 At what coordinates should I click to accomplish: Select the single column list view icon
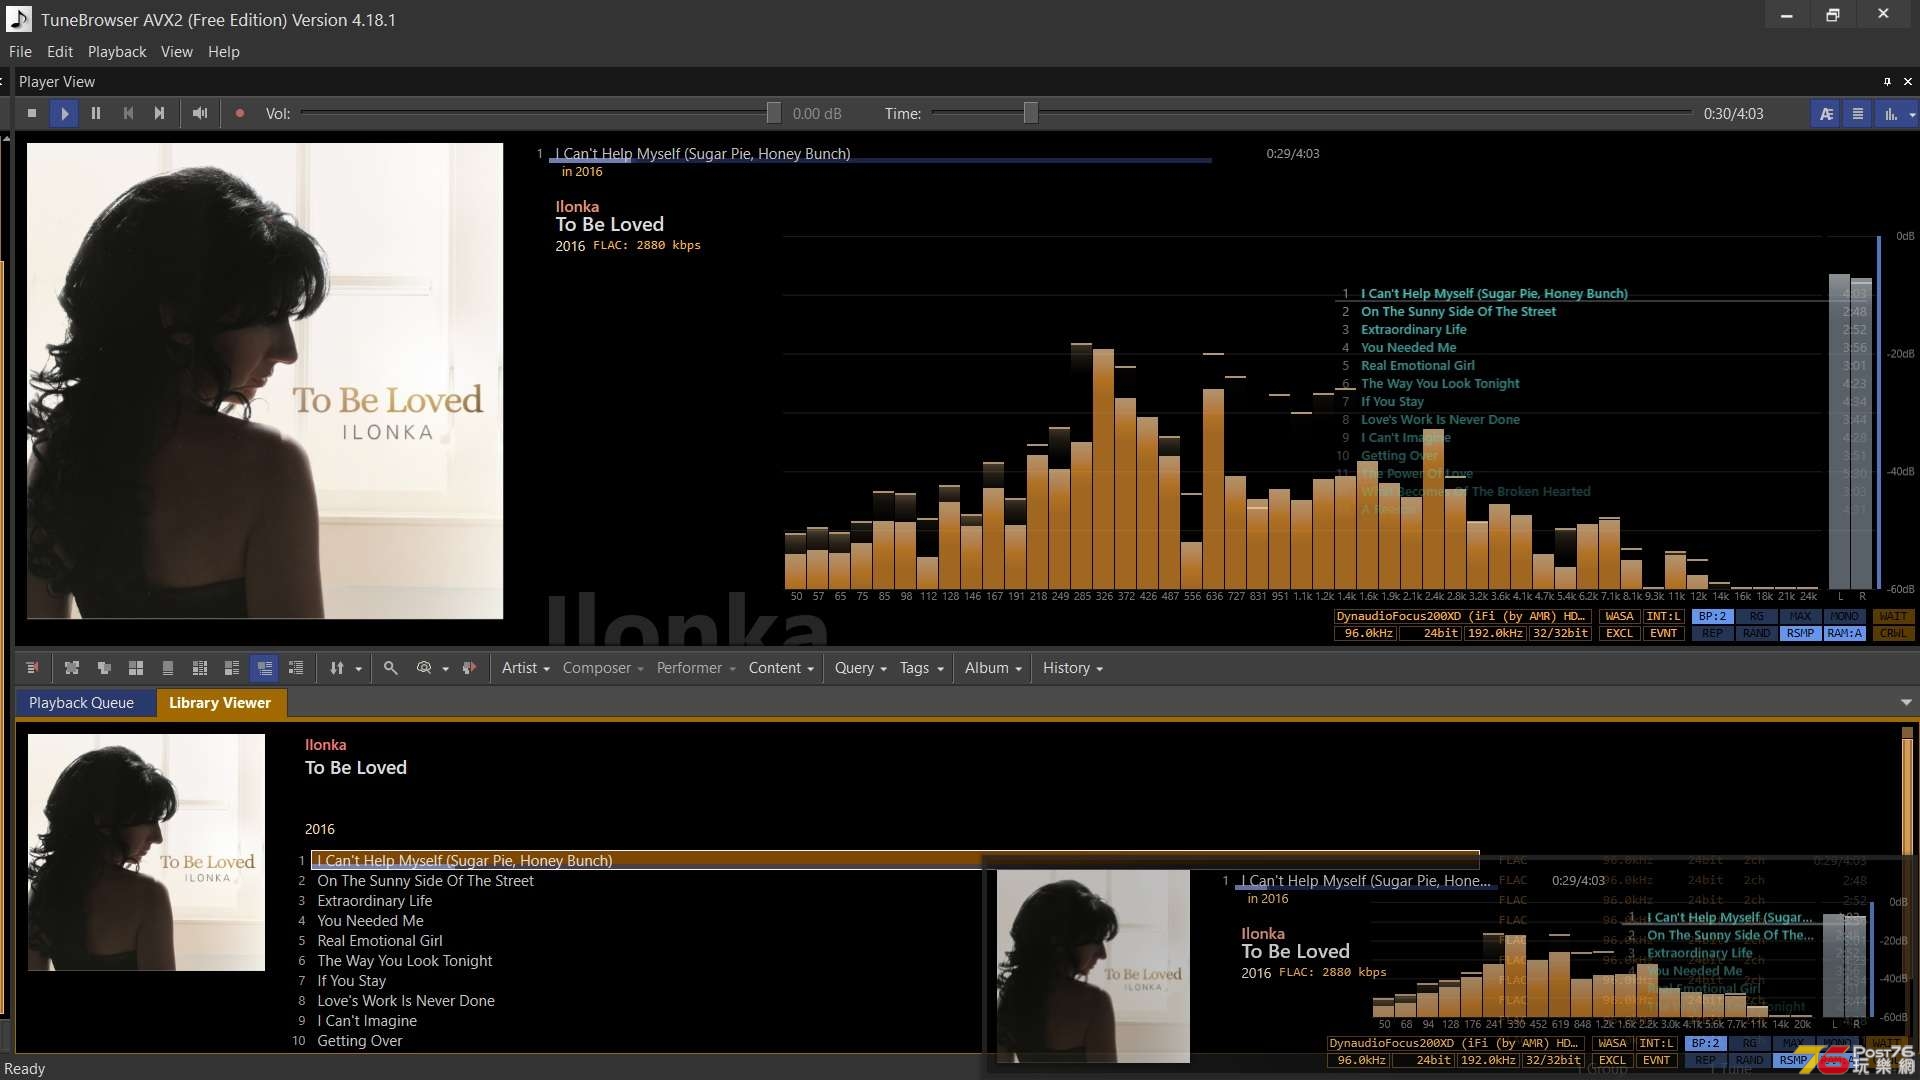click(168, 668)
